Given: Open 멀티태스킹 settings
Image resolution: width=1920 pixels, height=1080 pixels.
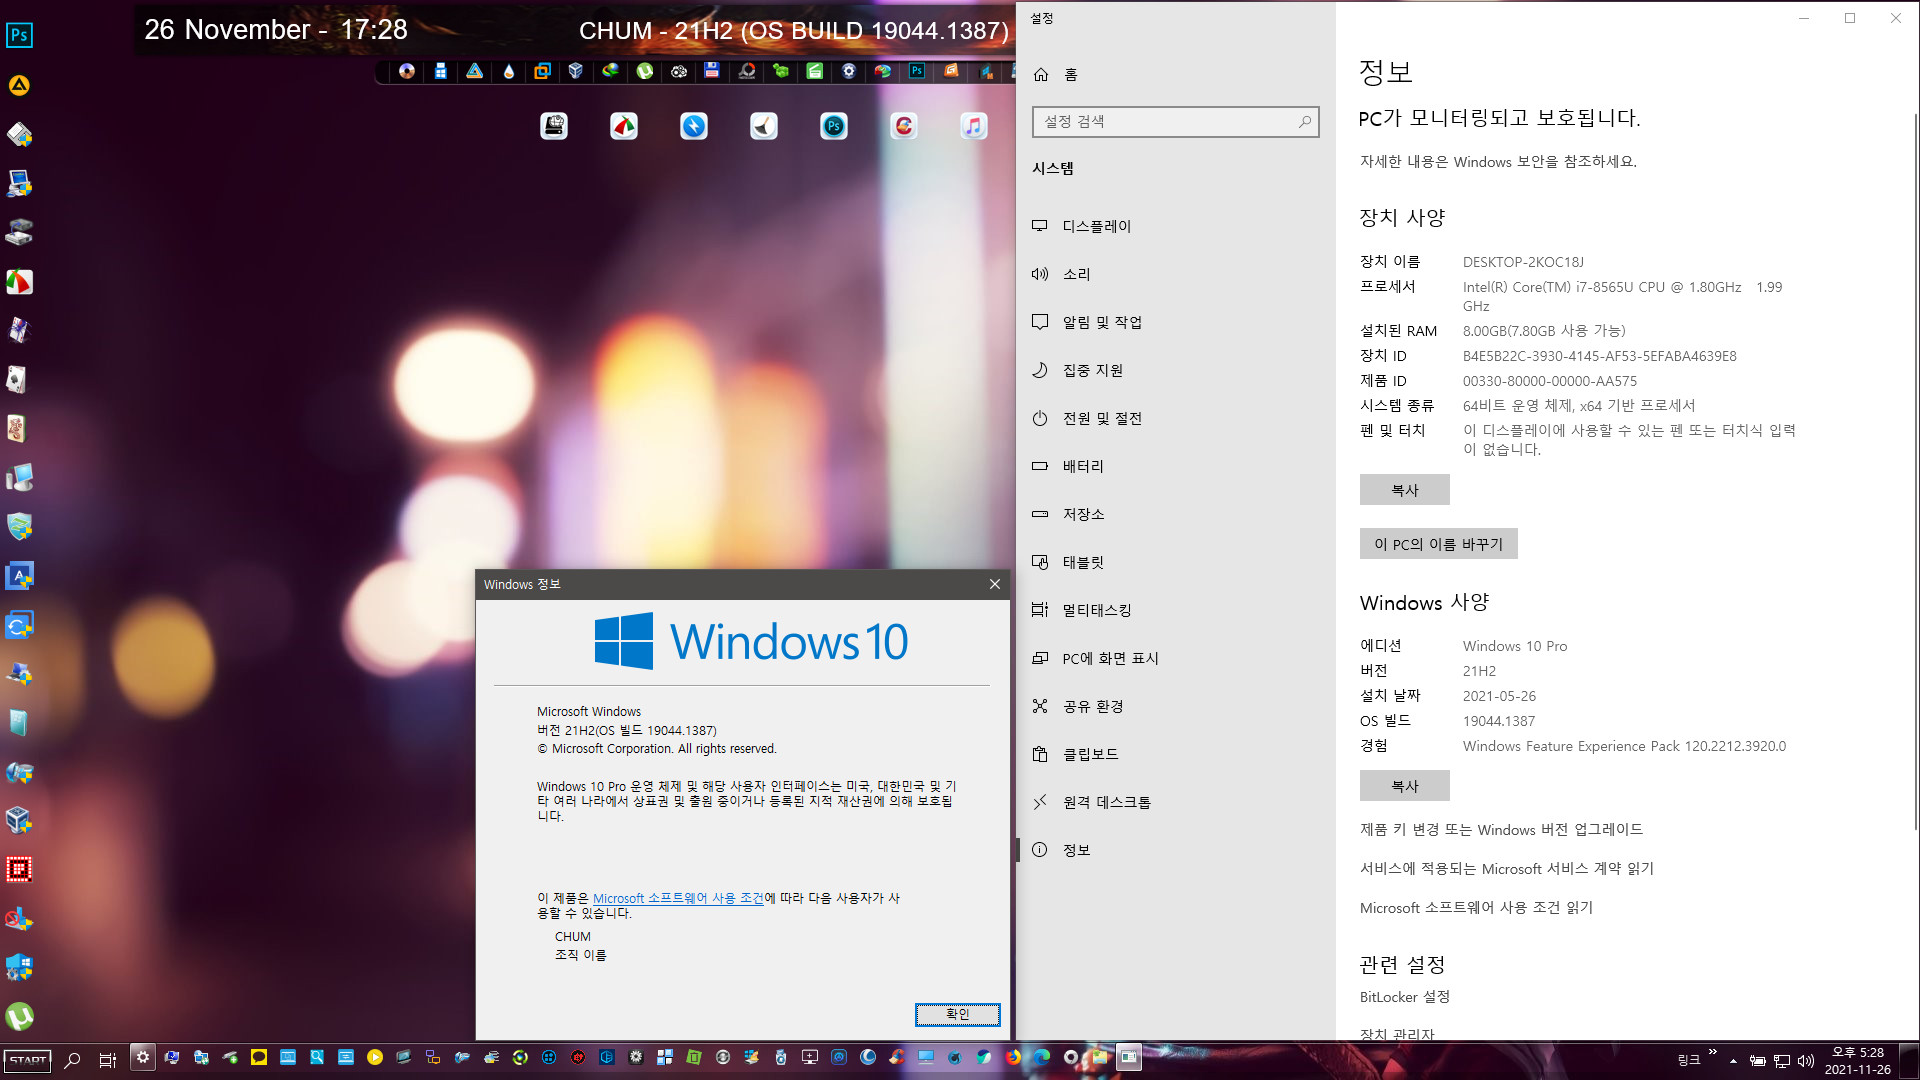Looking at the screenshot, I should click(1176, 610).
